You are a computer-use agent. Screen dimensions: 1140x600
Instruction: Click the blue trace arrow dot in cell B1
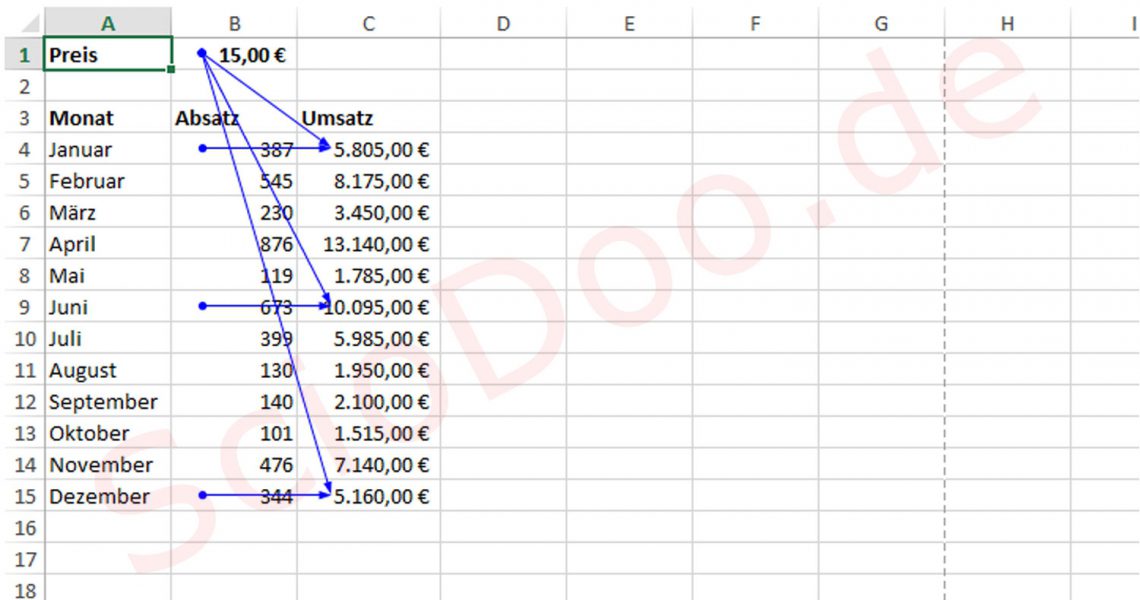203,51
